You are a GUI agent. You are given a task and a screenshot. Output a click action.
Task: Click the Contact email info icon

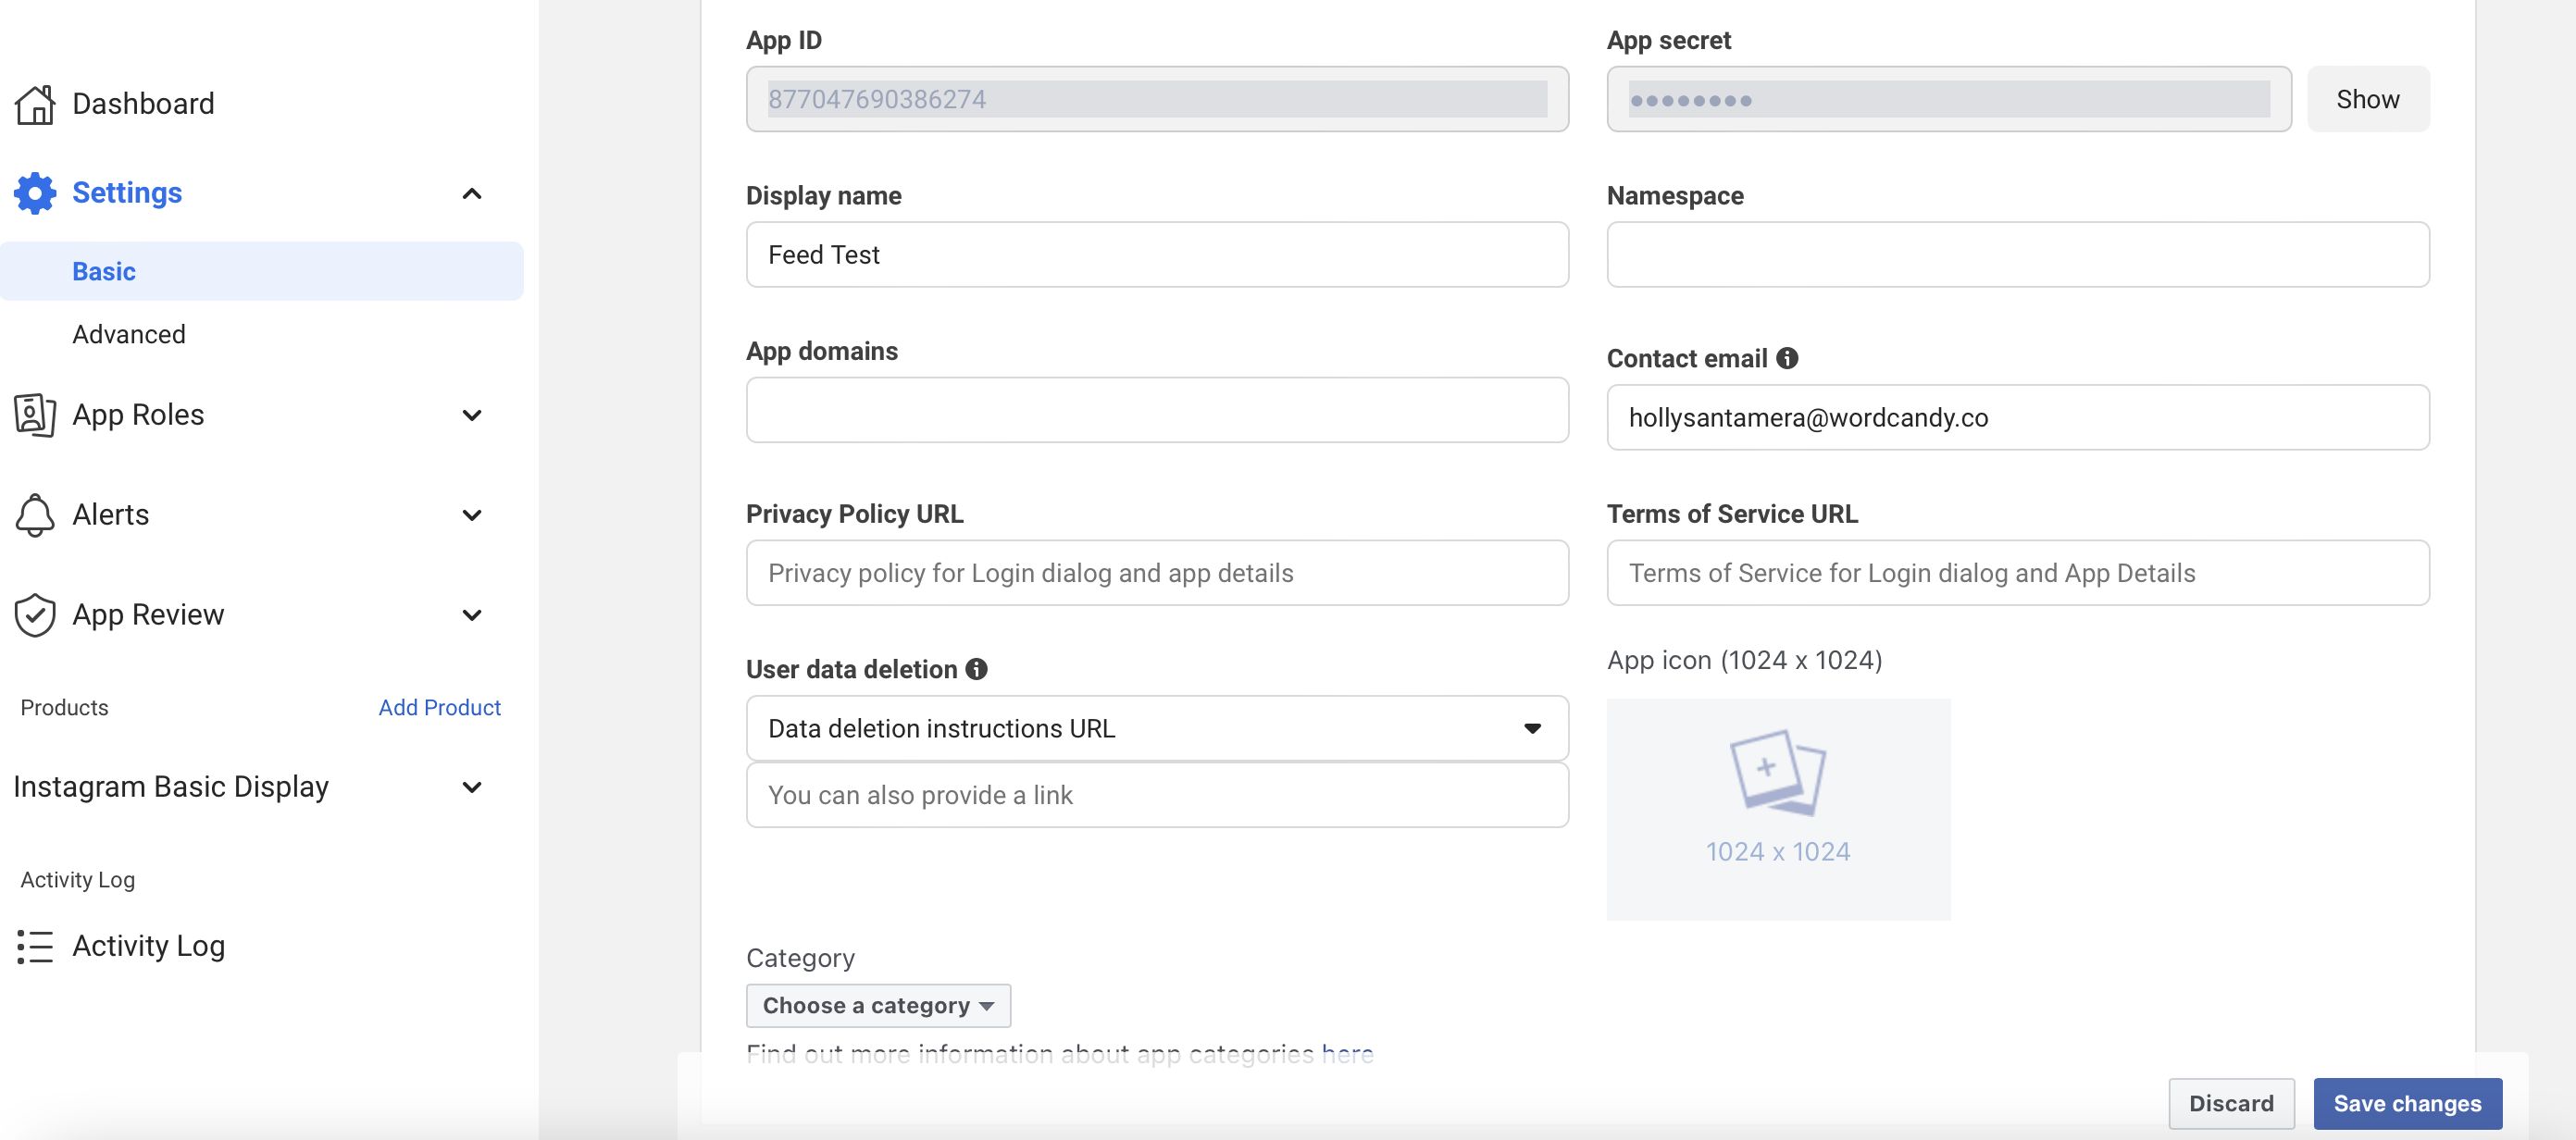(1787, 358)
